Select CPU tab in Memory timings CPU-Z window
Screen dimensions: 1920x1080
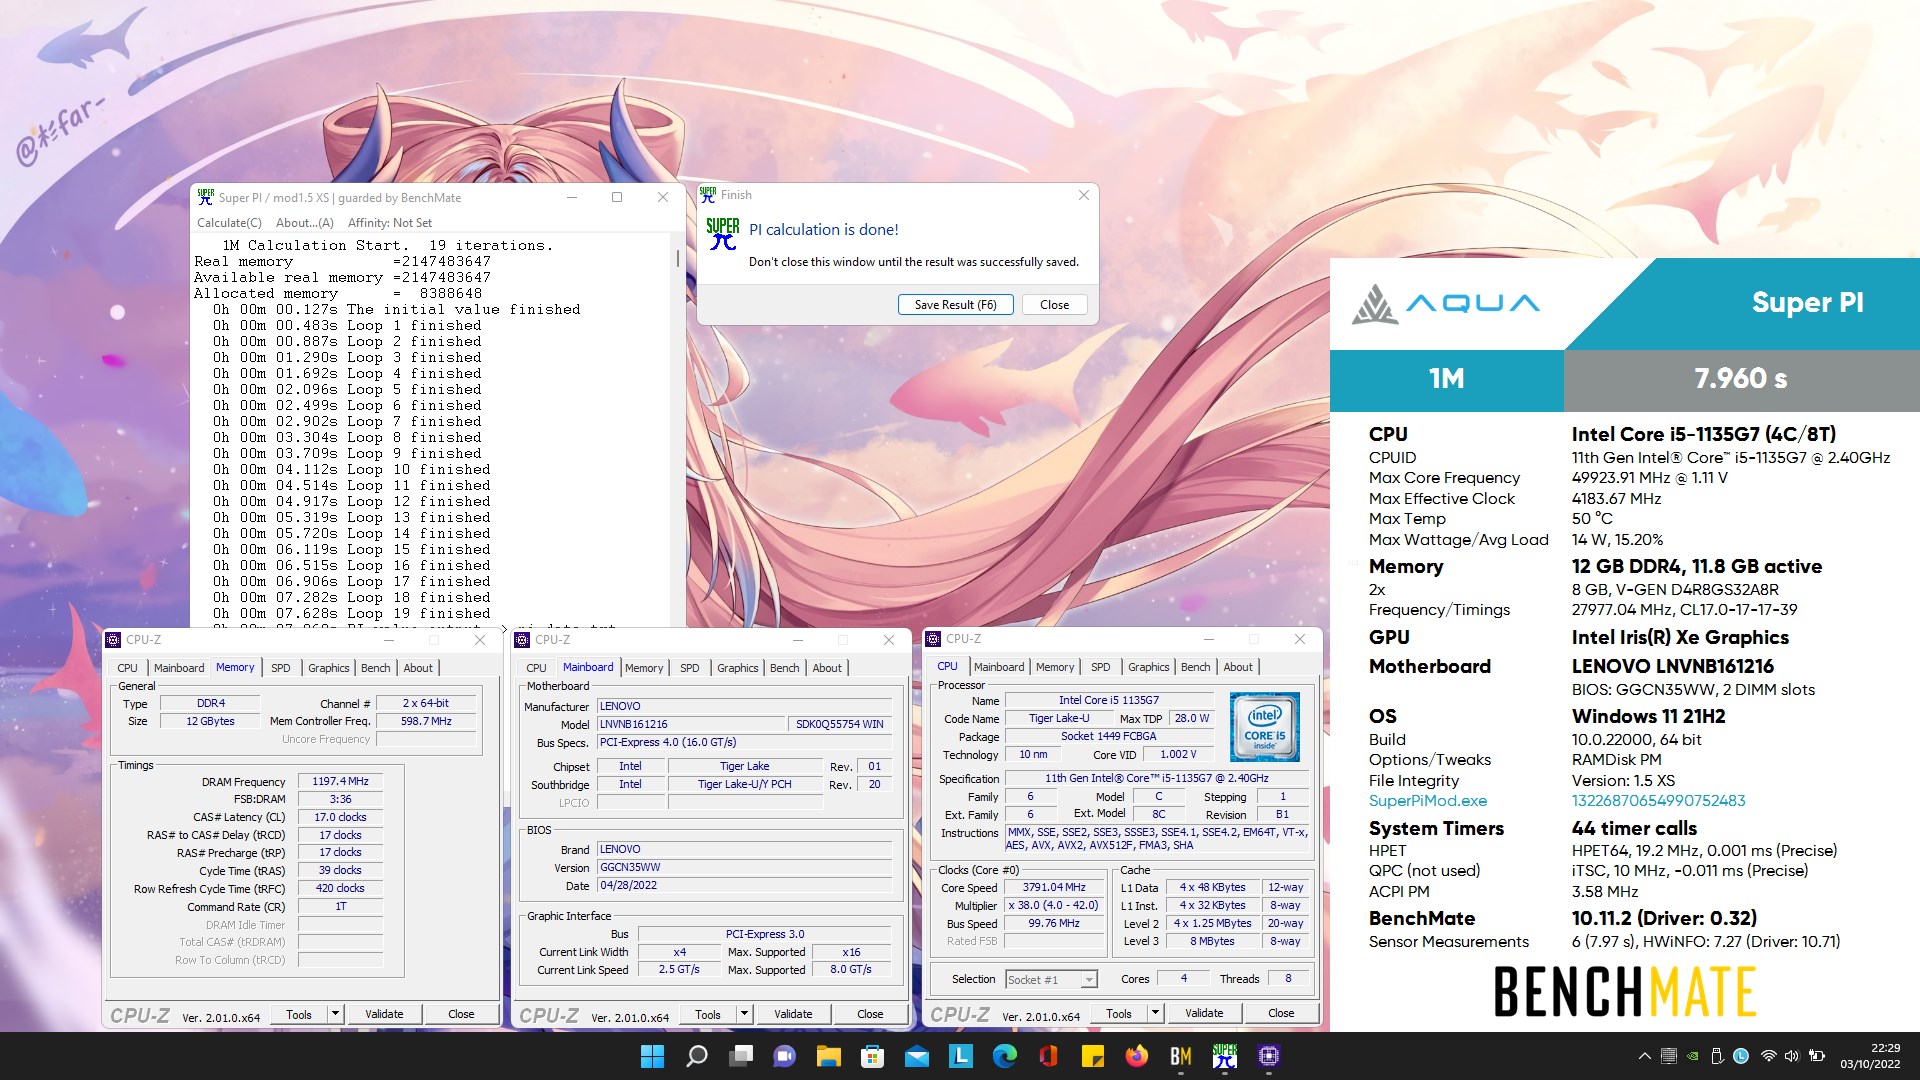[x=127, y=668]
